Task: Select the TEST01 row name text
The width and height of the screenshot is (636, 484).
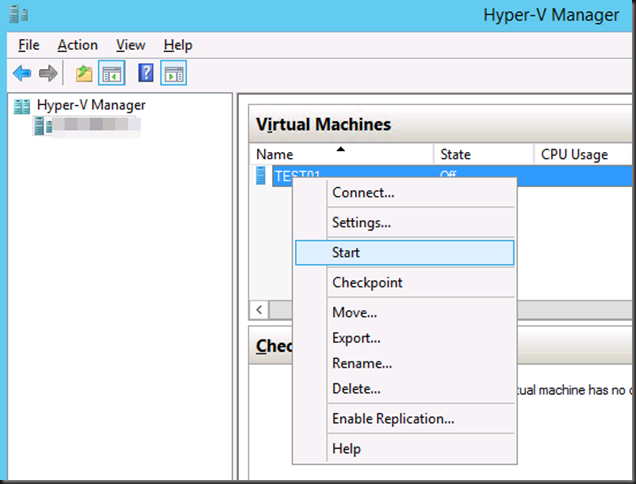Action: coord(297,175)
